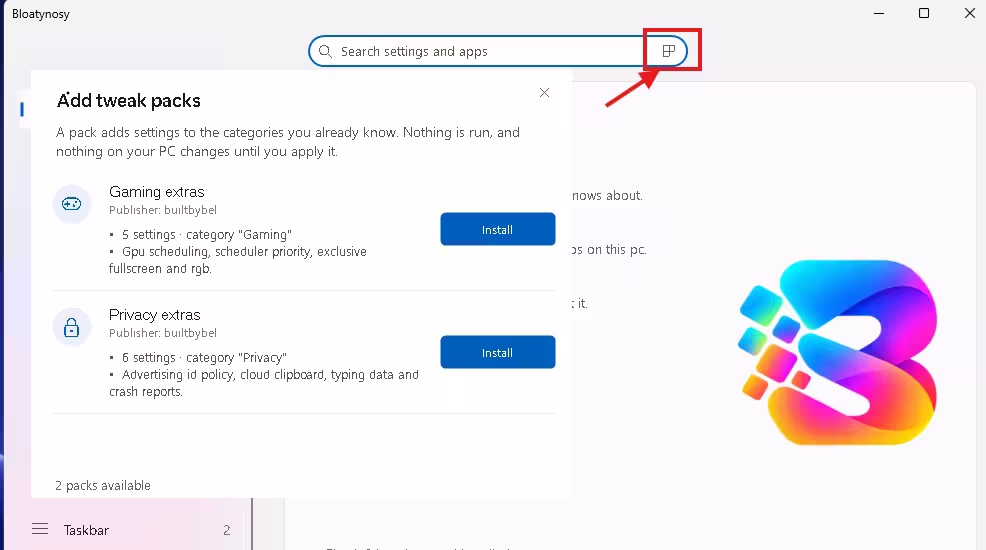Open the Taskbar category in sidebar
The image size is (986, 550).
[x=132, y=530]
